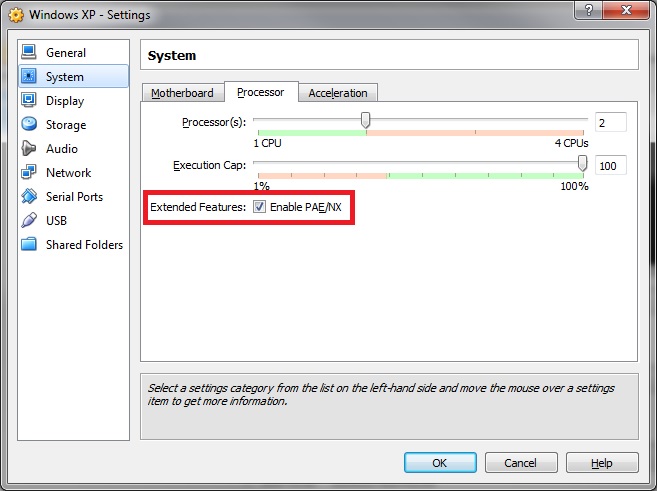Select System in the settings list
657x491 pixels.
tap(73, 76)
